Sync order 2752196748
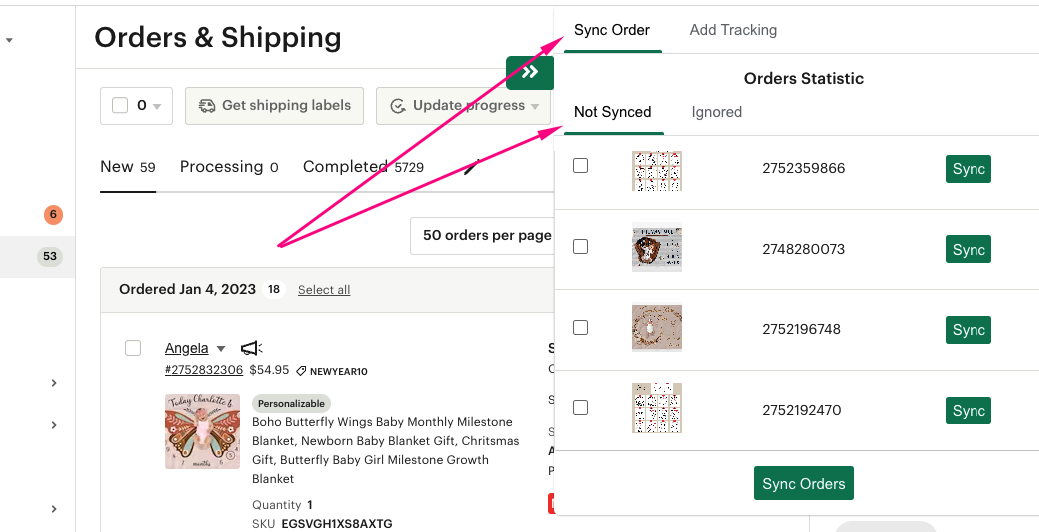1039x532 pixels. pyautogui.click(x=967, y=330)
